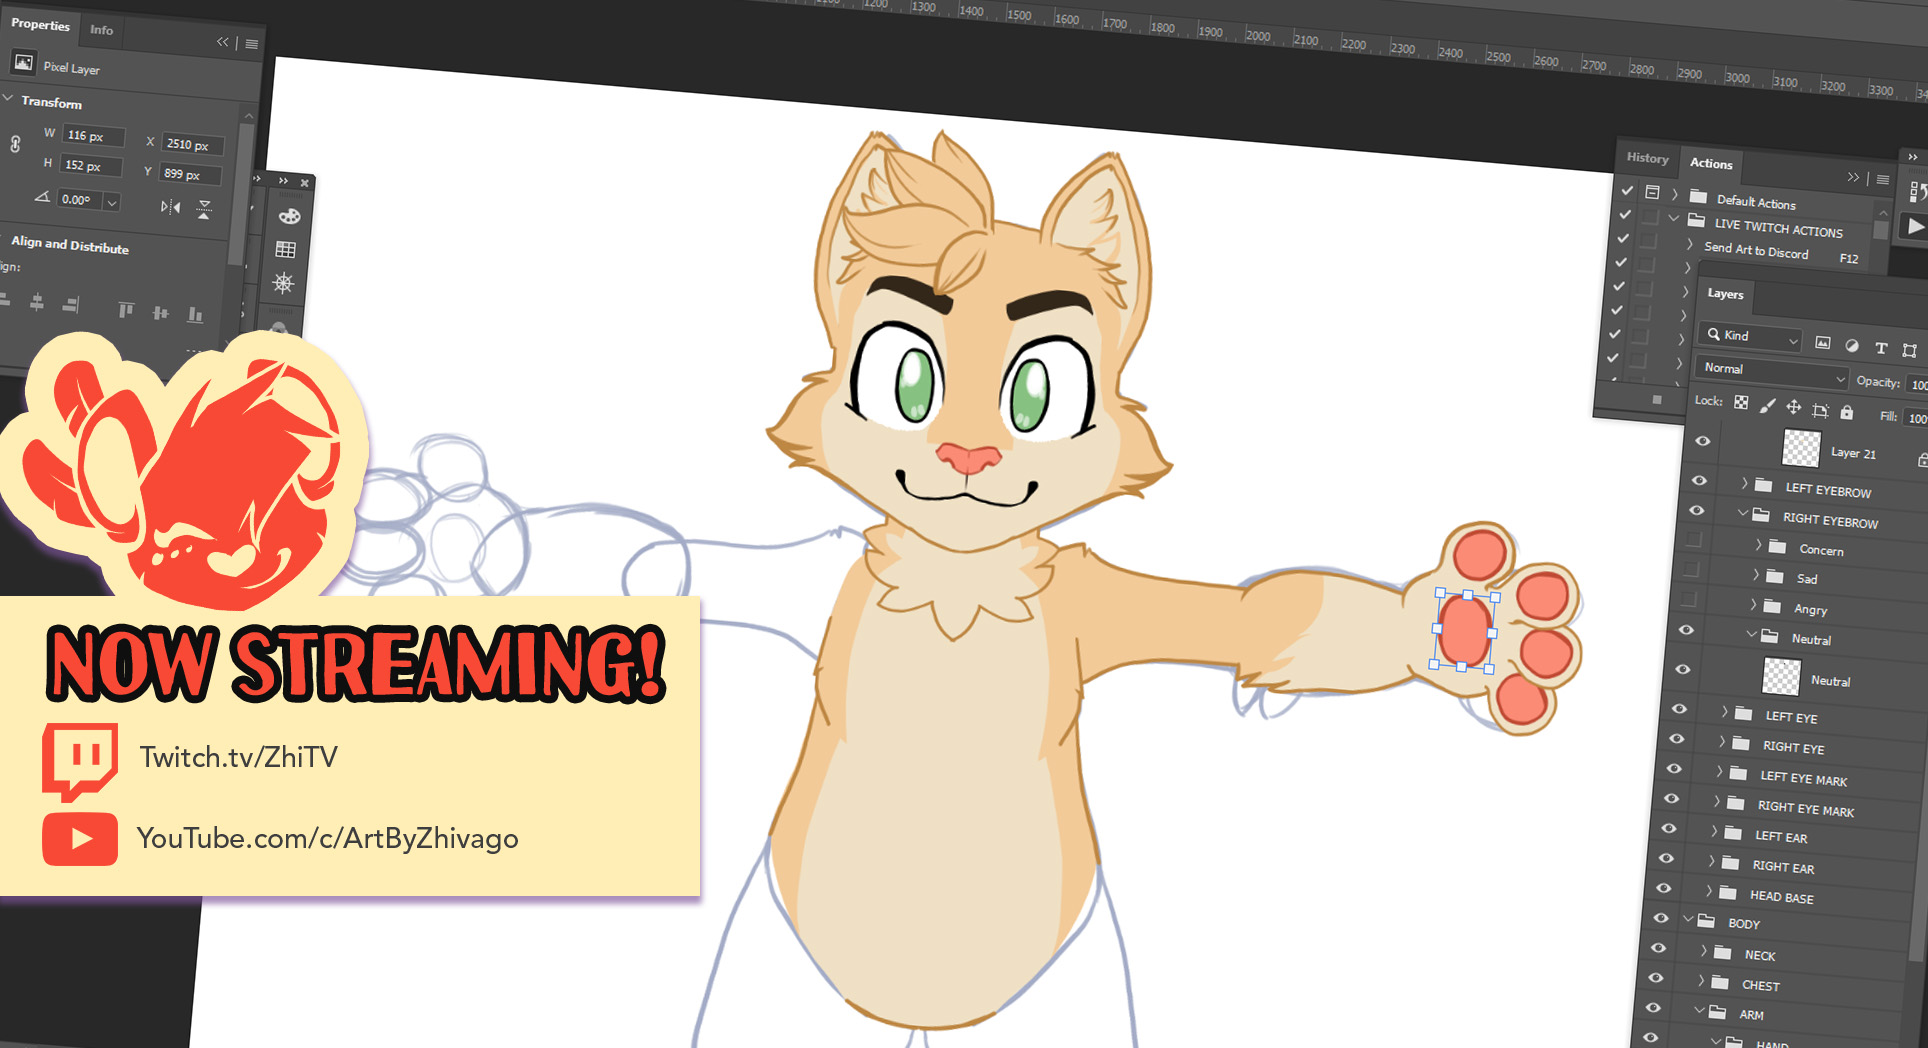Show the hidden Sad group
1928x1048 pixels.
[1691, 569]
